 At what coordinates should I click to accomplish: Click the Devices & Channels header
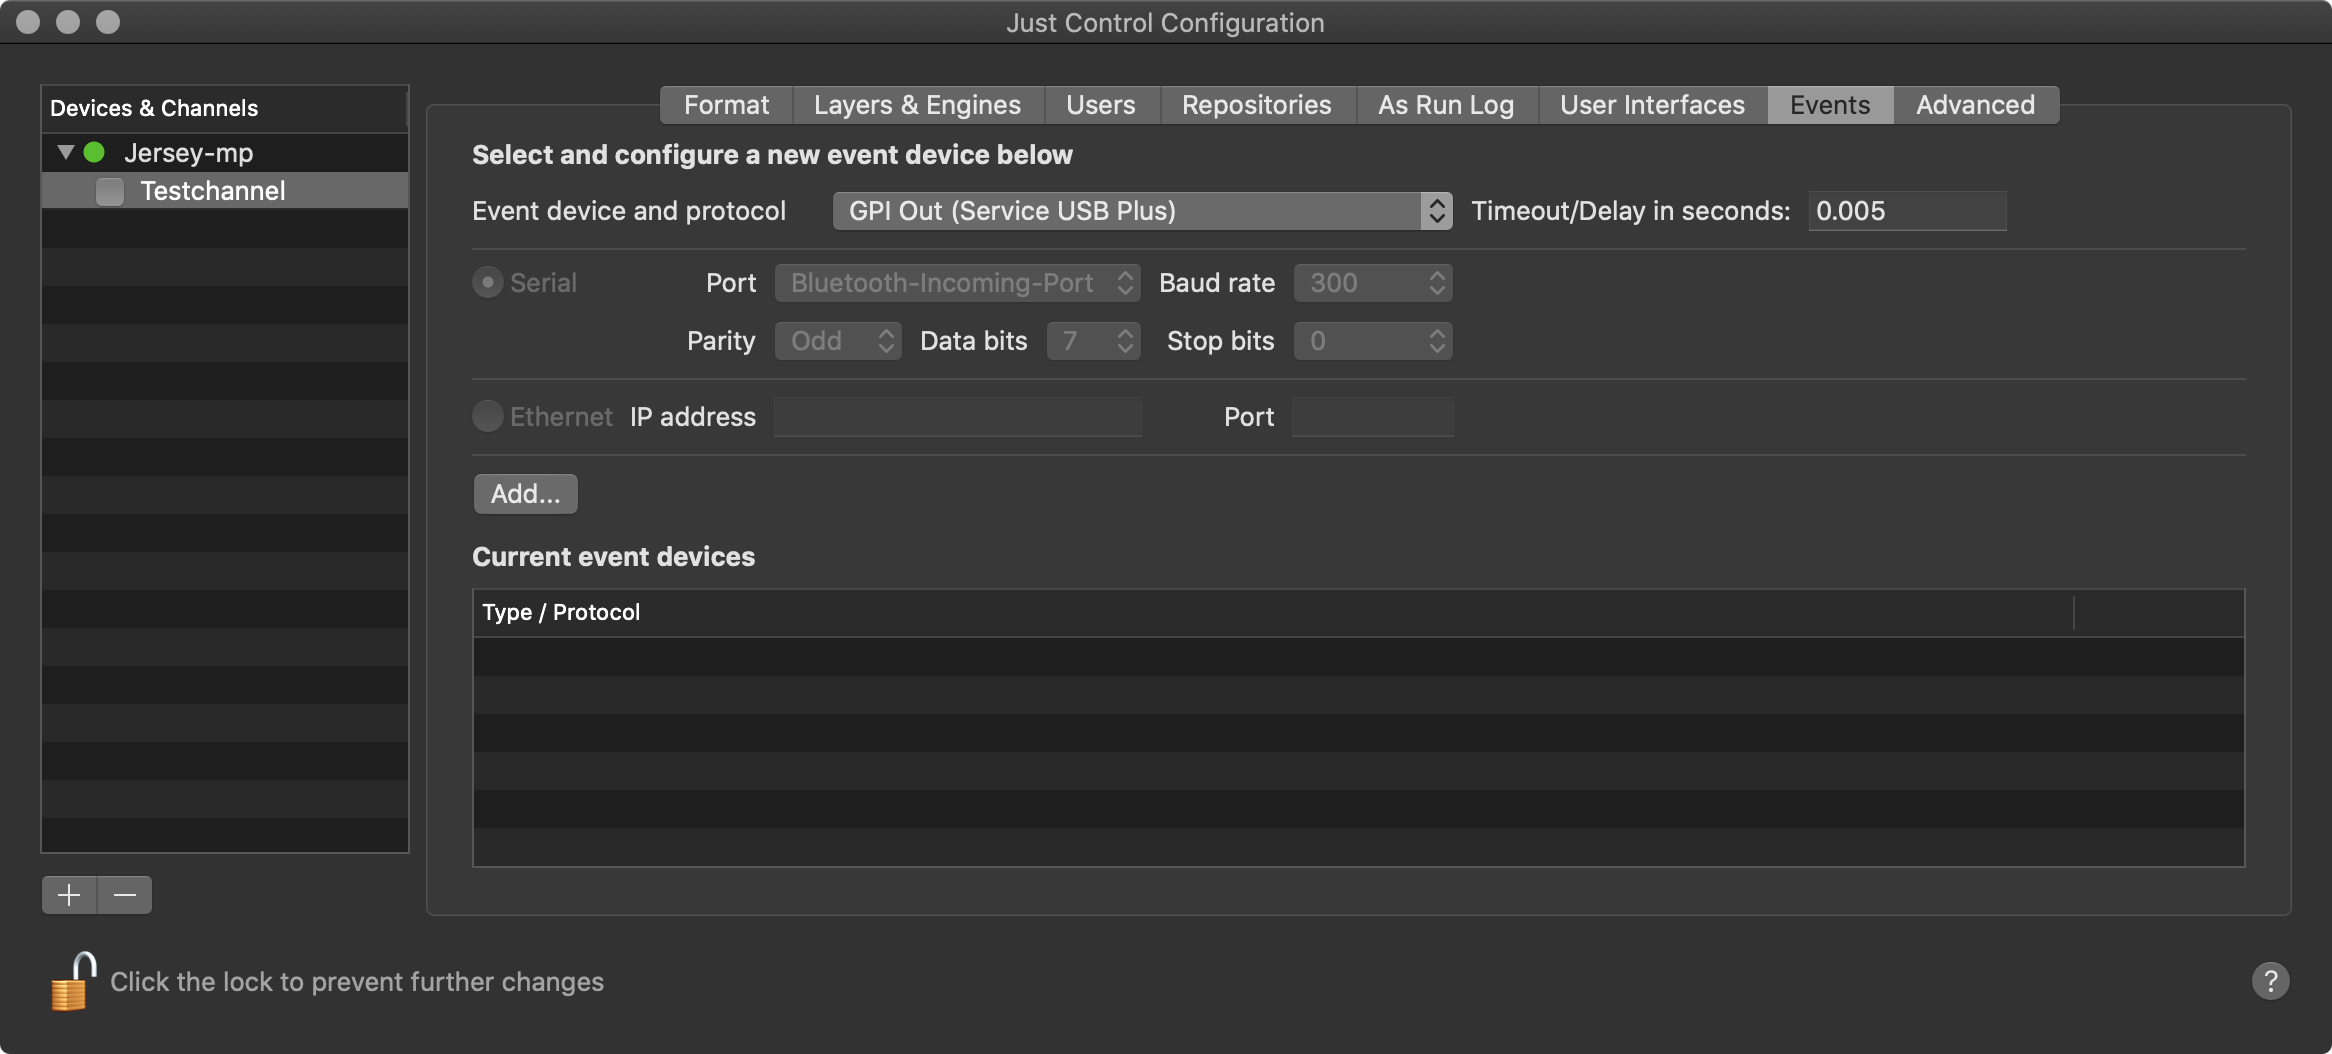[x=225, y=108]
